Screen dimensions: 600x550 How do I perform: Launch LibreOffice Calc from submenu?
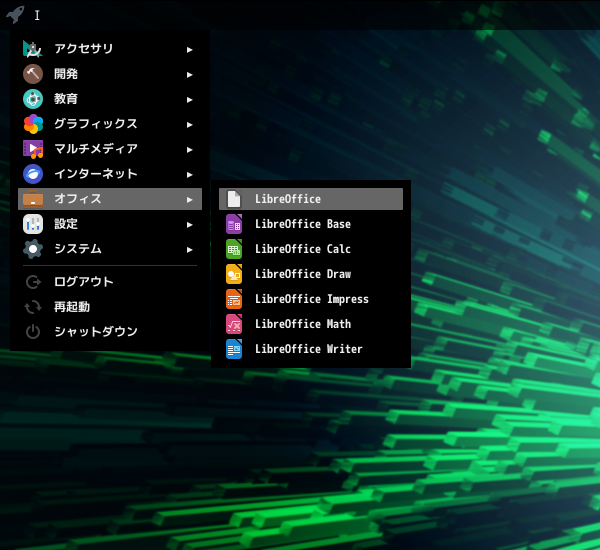coord(311,249)
